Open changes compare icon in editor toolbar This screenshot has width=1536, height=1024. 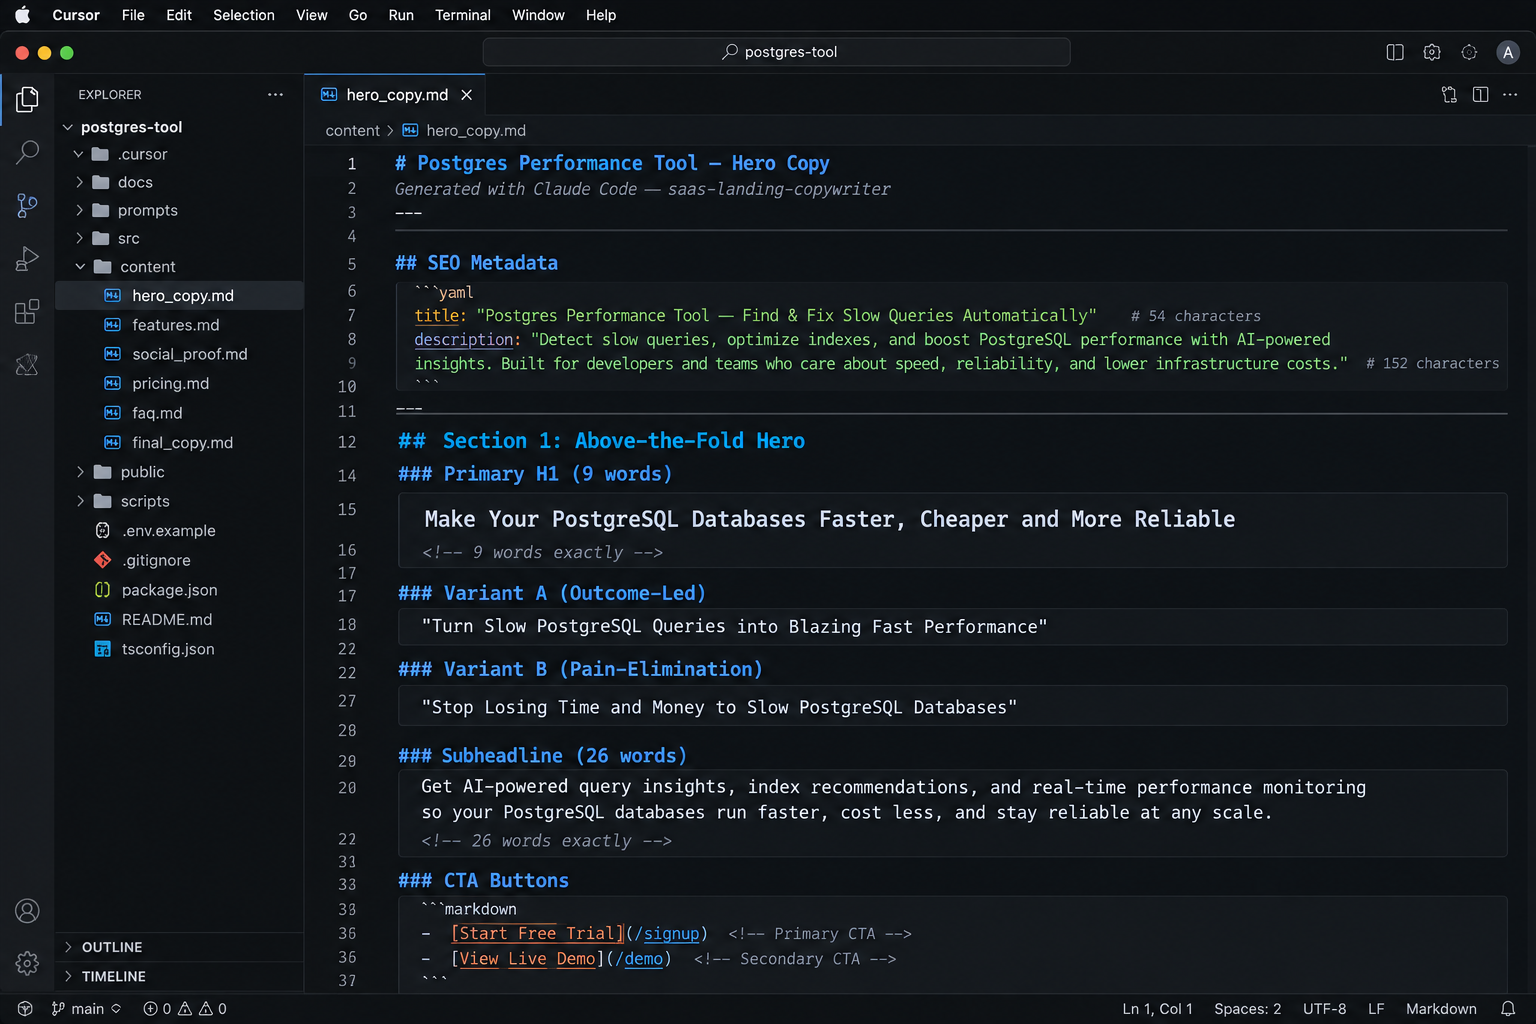point(1449,95)
